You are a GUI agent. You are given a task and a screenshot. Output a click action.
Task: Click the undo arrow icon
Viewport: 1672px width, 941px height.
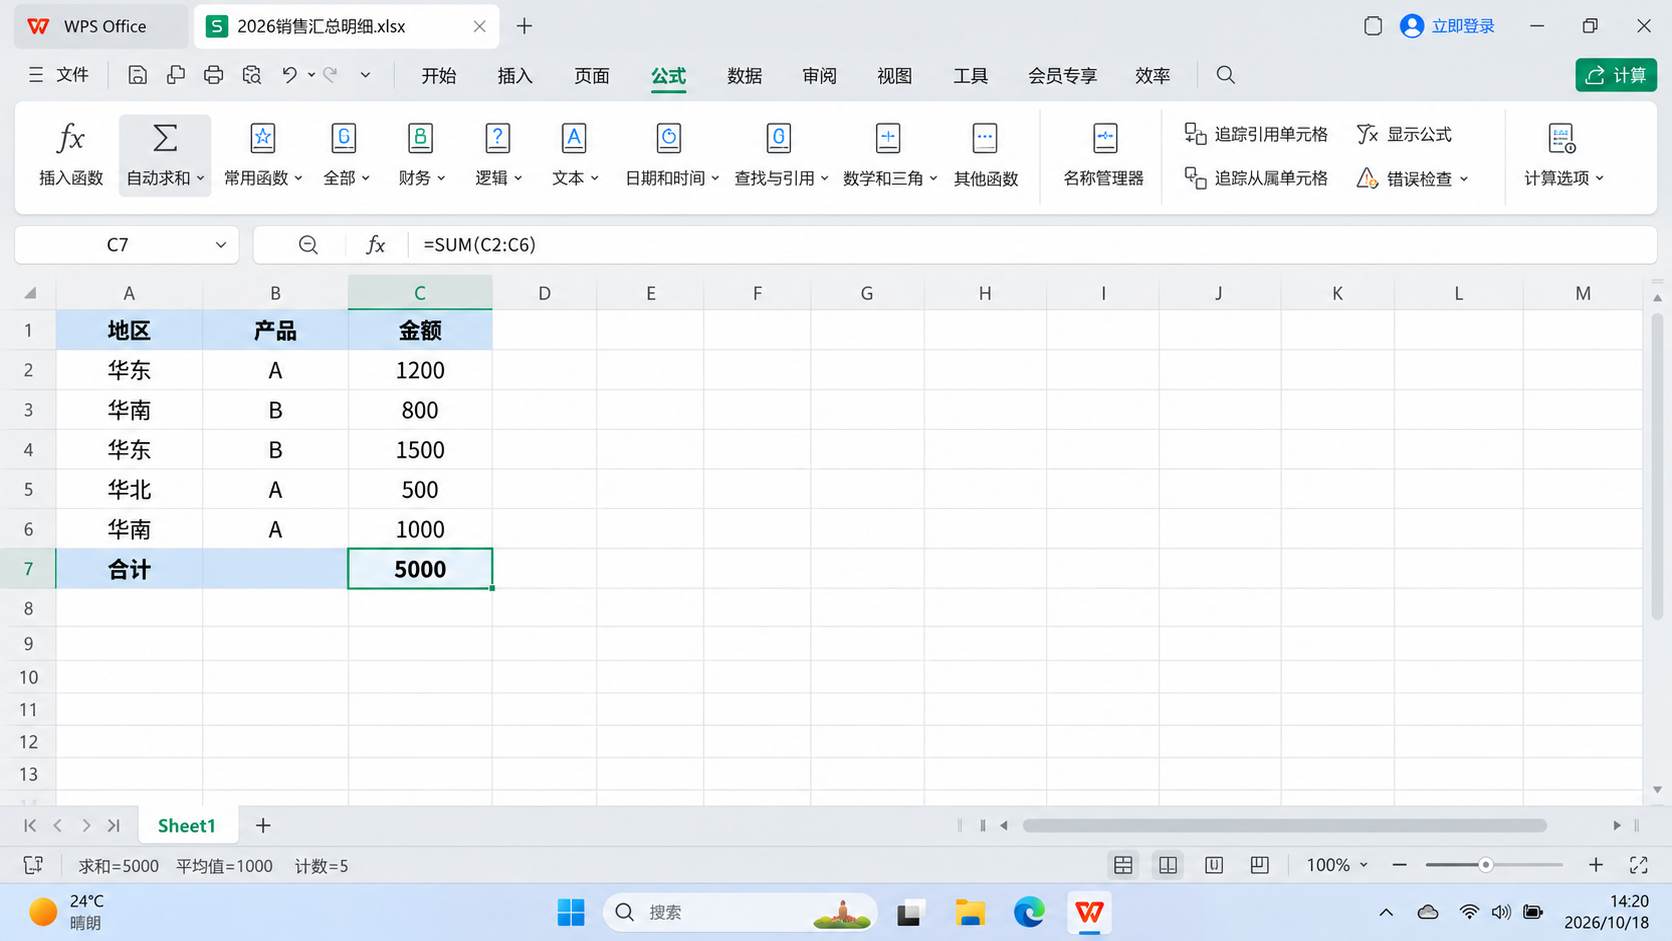coord(289,75)
